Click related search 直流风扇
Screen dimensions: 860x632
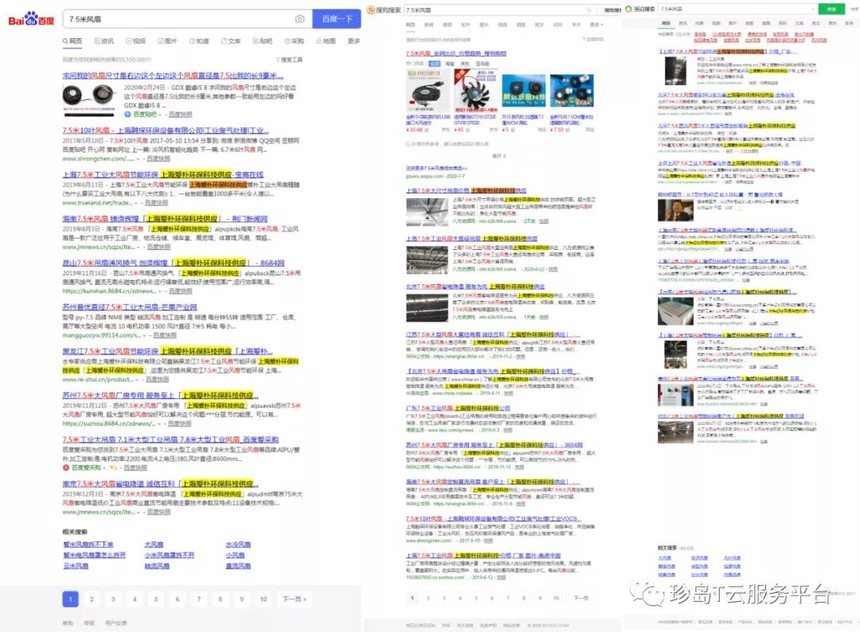pos(238,566)
